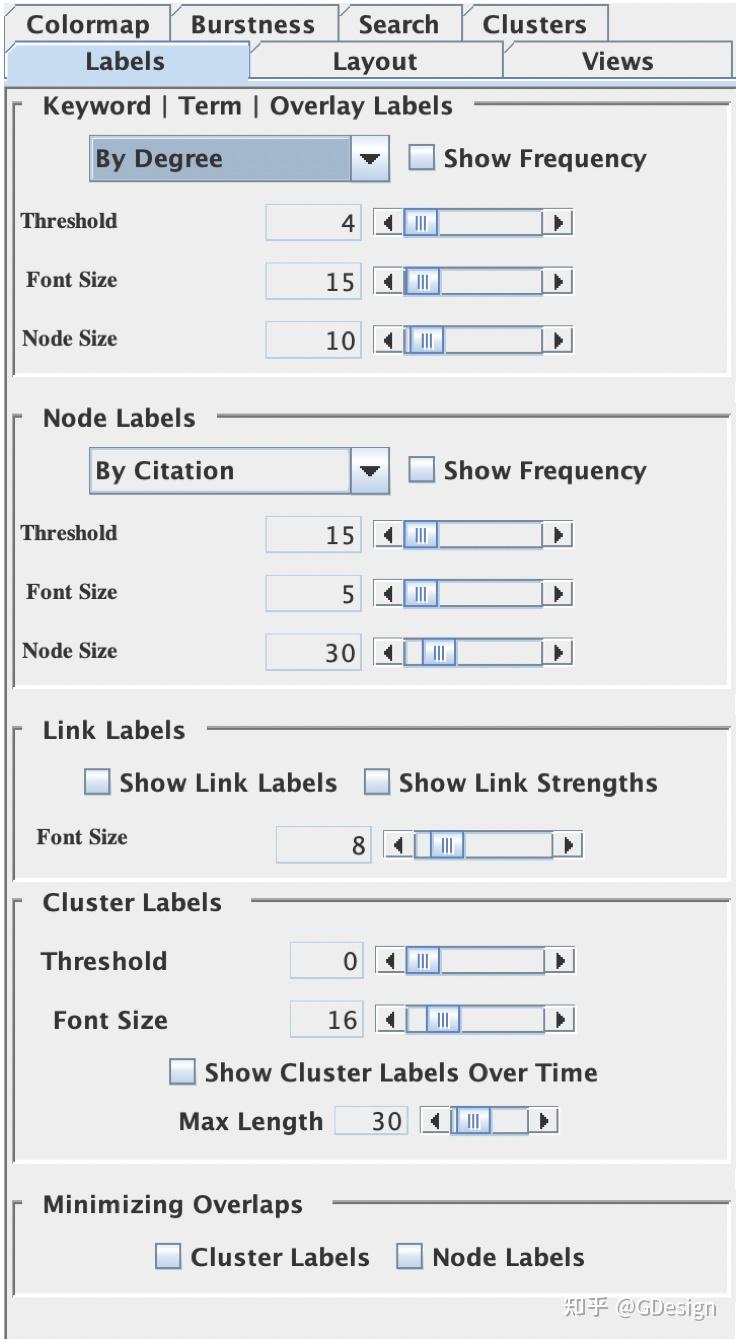Tick Show Cluster Labels Over Time
This screenshot has width=736, height=1340.
tap(182, 1072)
